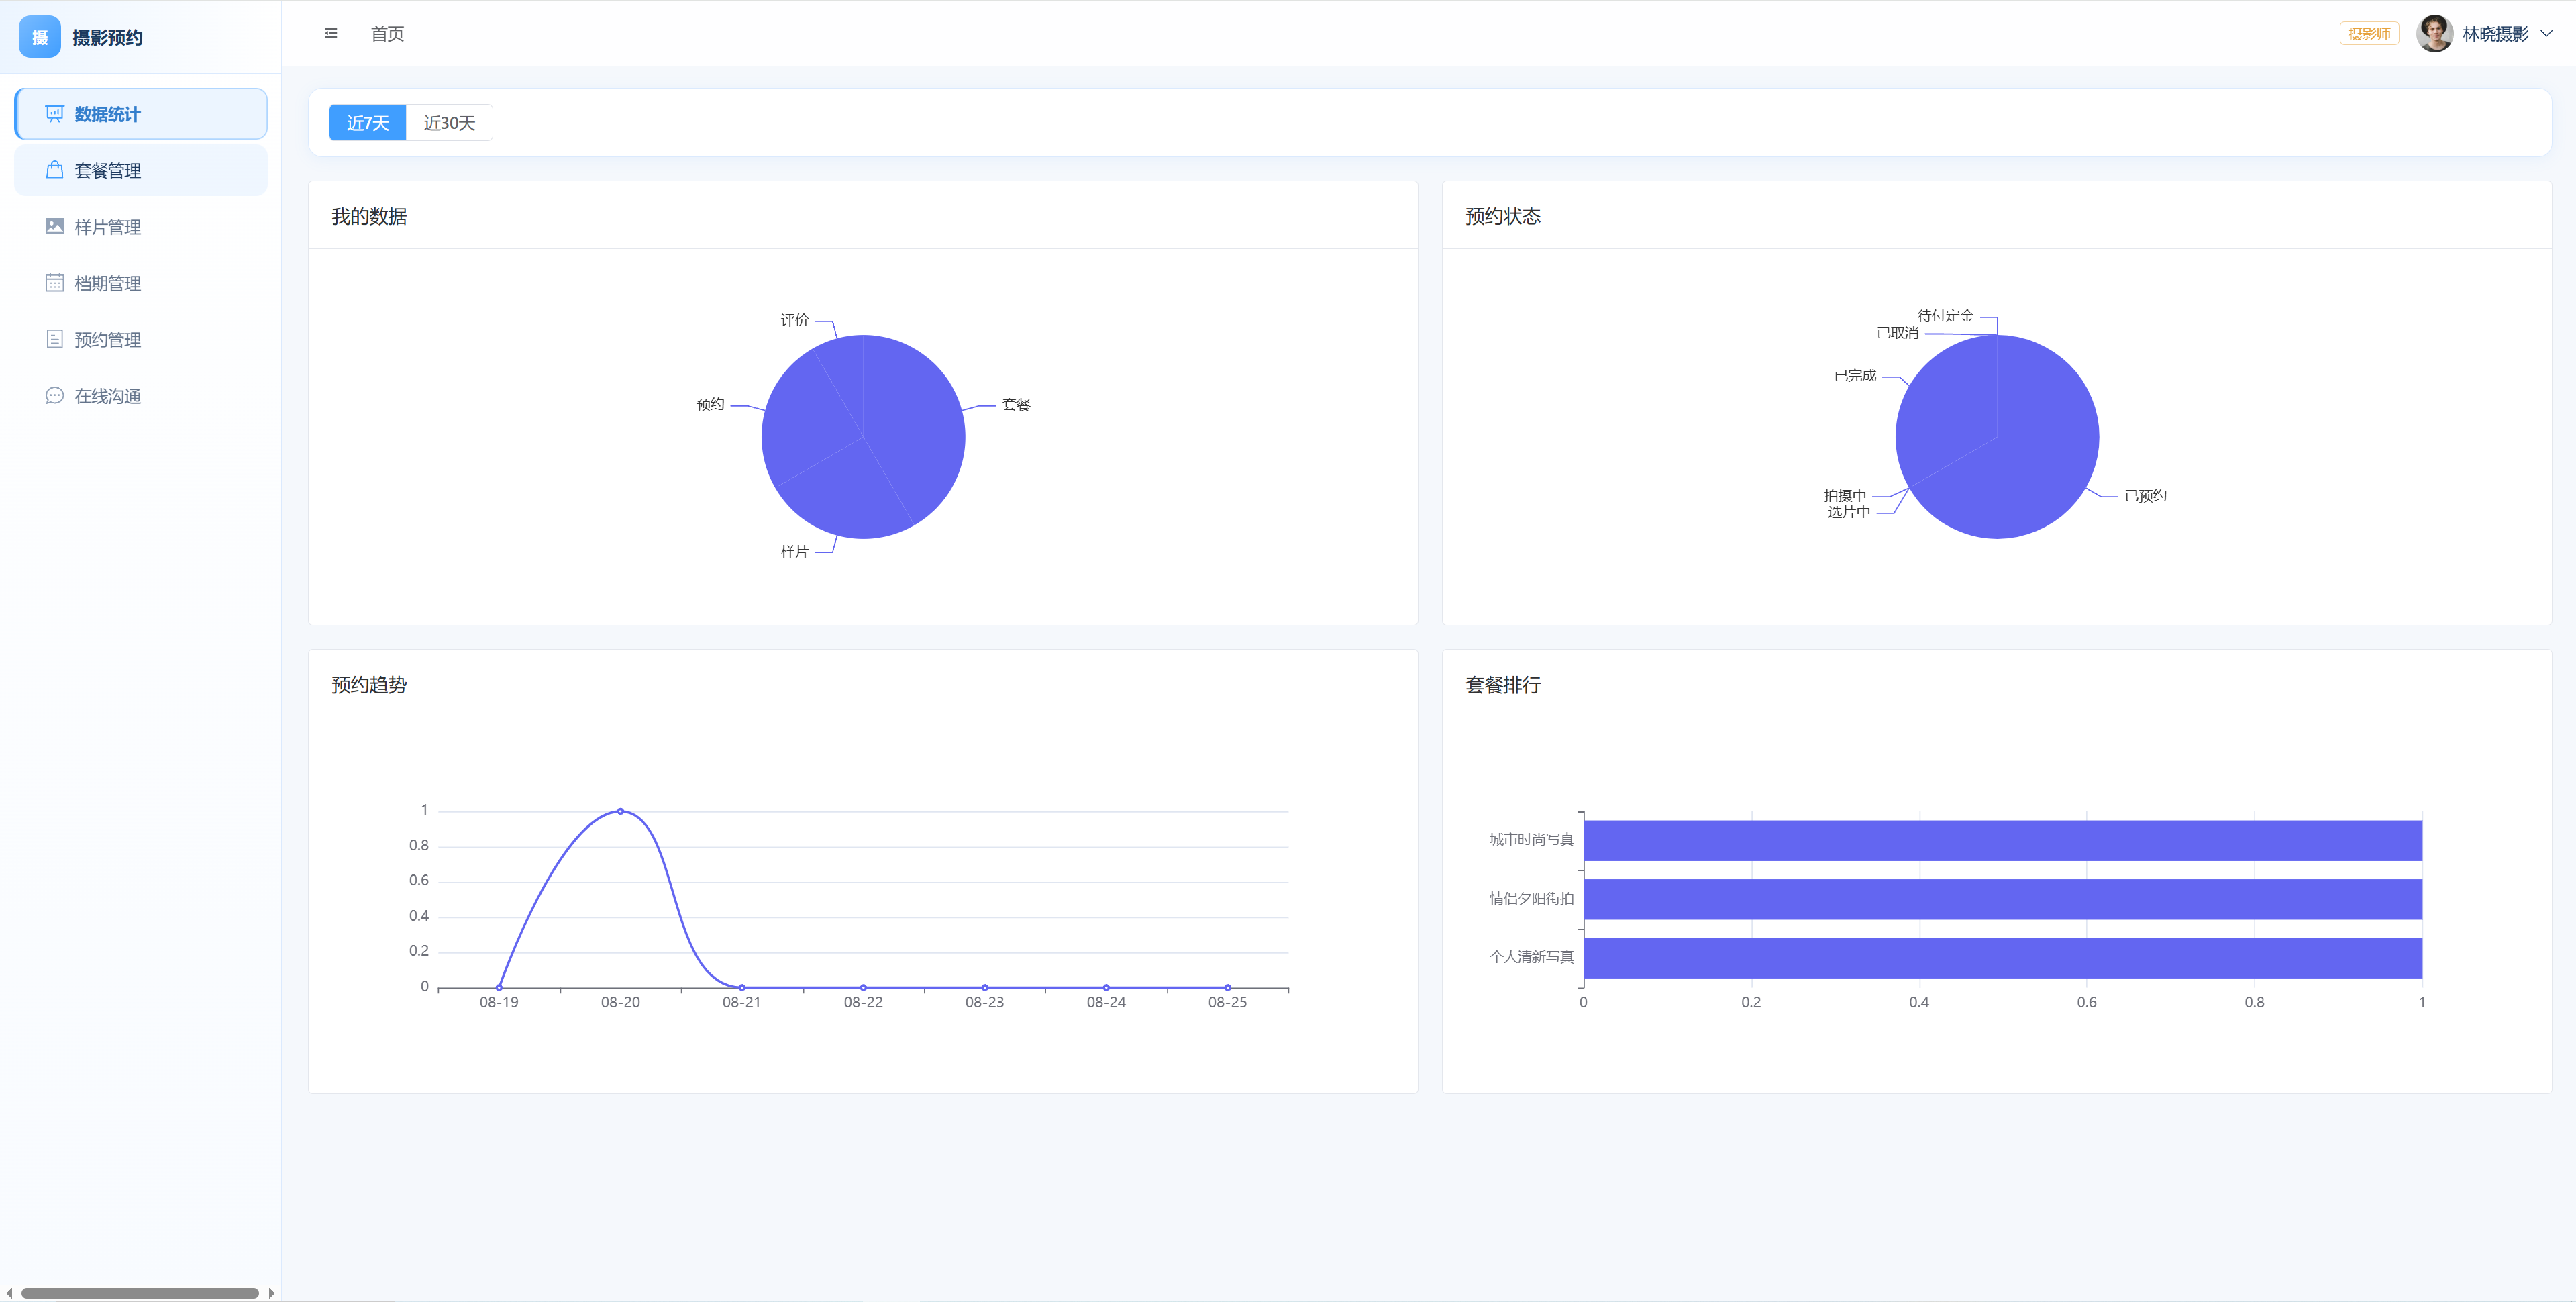Click the 已预约 status label
This screenshot has width=2576, height=1302.
(x=2145, y=496)
